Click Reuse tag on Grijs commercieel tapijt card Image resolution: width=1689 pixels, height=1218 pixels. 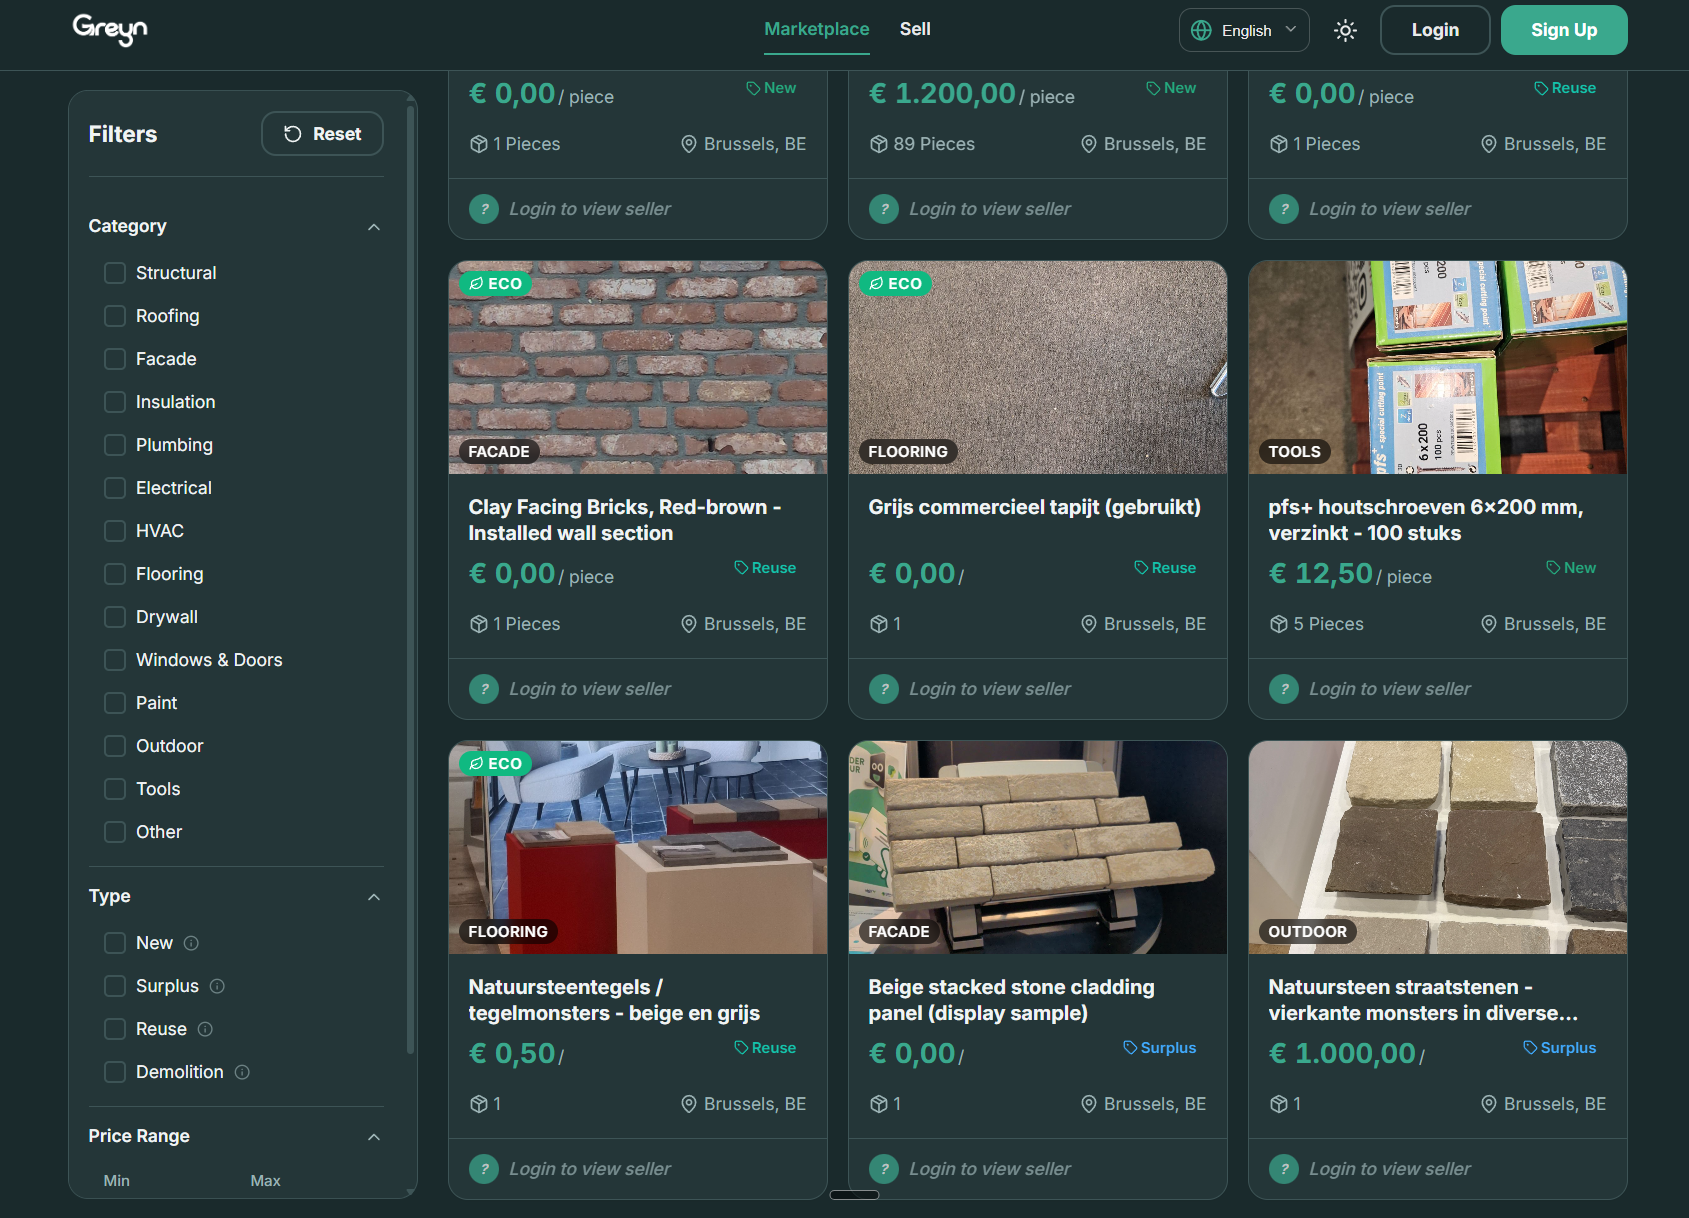pyautogui.click(x=1165, y=568)
